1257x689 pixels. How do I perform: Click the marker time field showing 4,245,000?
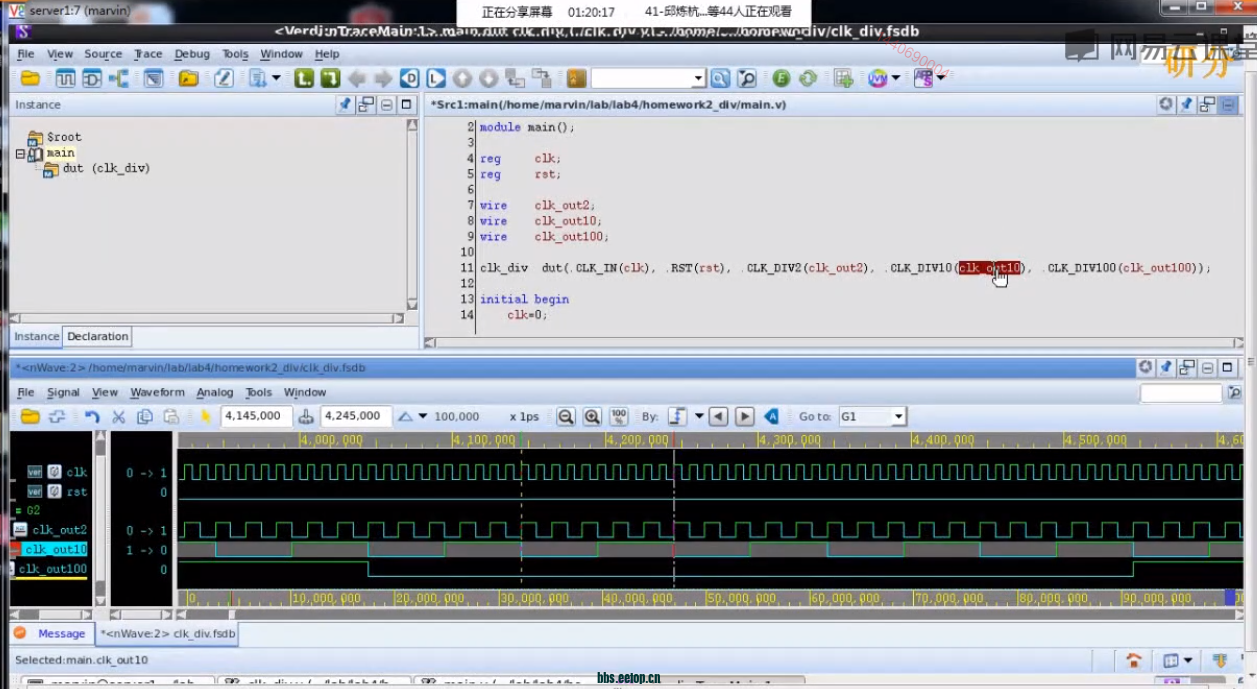pos(356,416)
